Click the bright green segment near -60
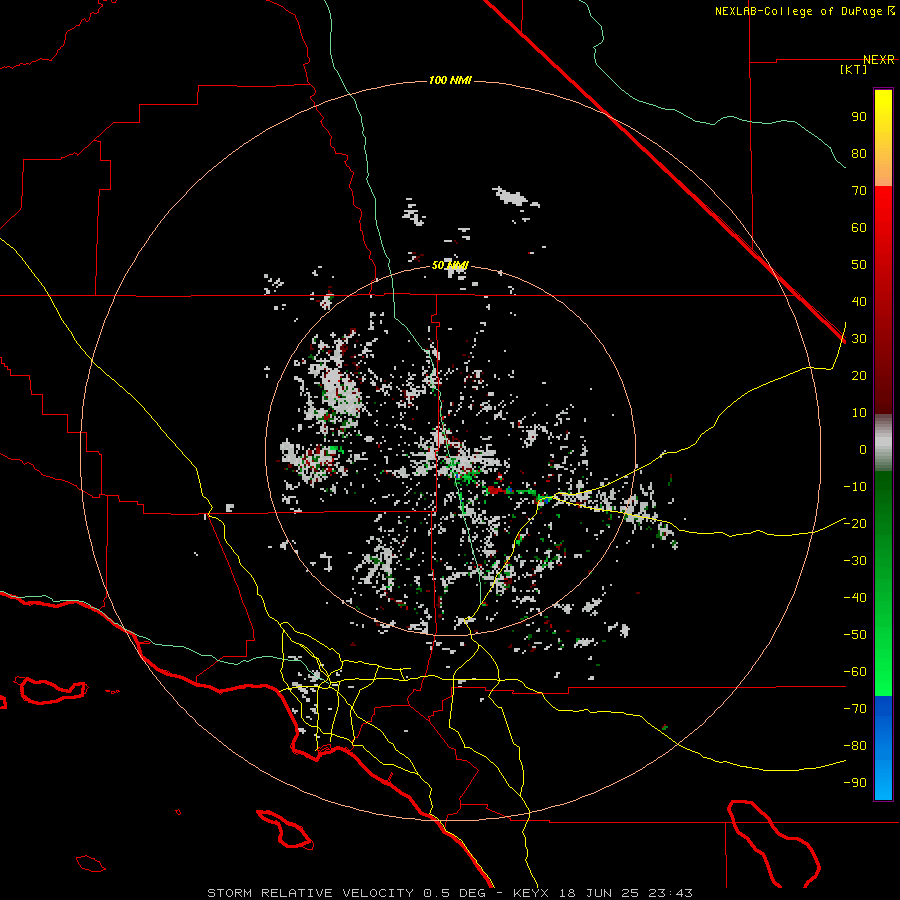 [x=883, y=674]
